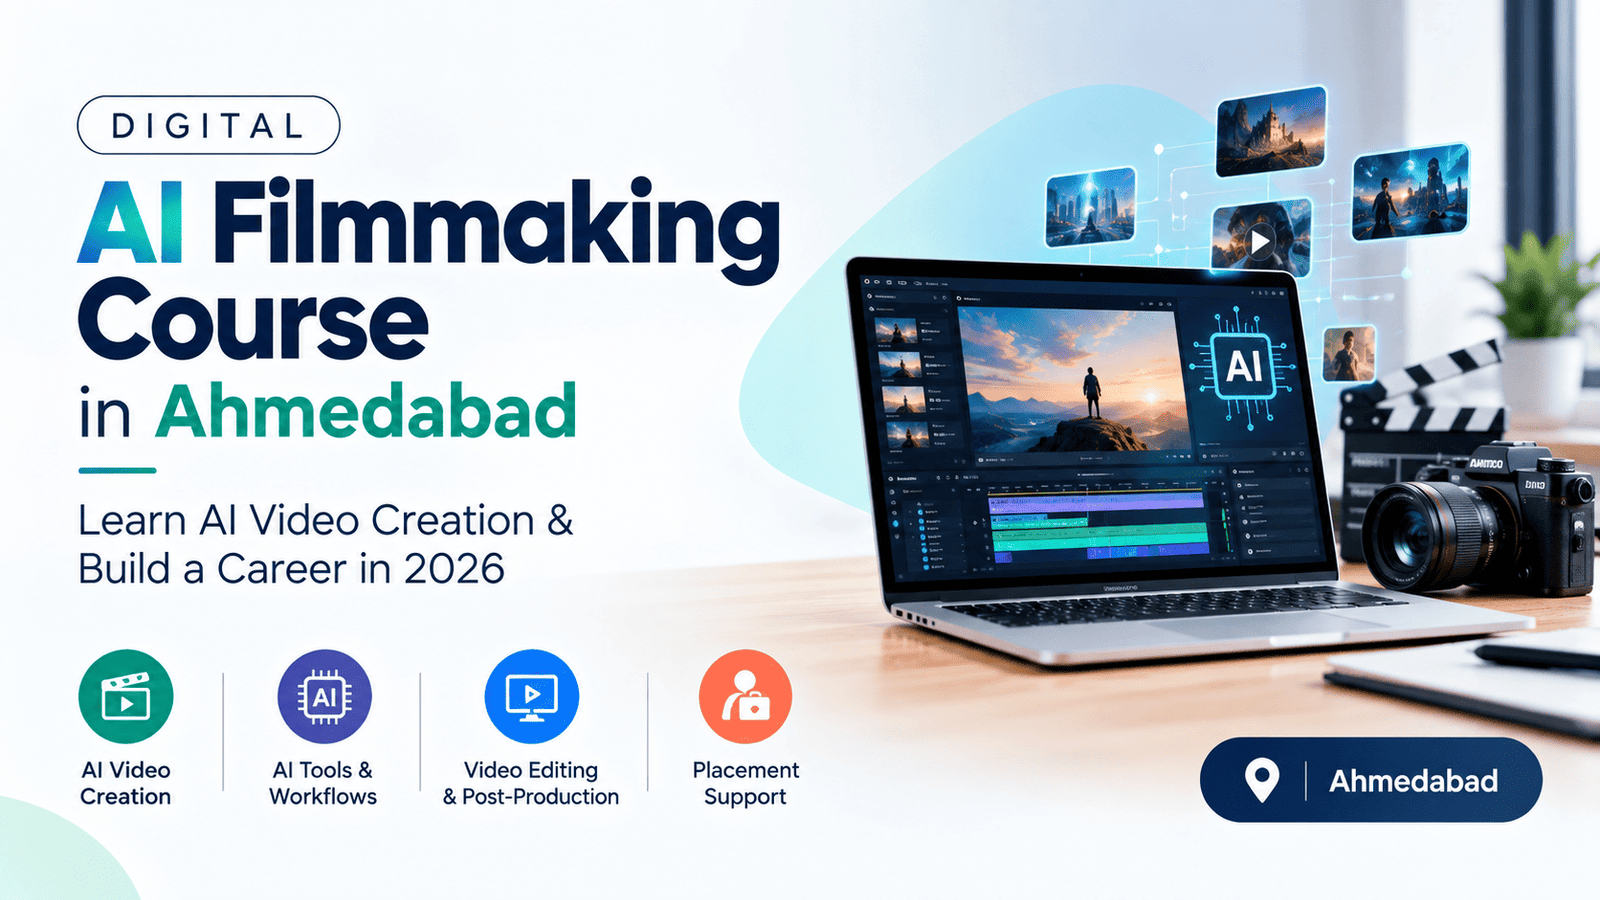The image size is (1600, 900).
Task: Click the glowing AI chip icon on laptop screen
Action: tap(1243, 366)
